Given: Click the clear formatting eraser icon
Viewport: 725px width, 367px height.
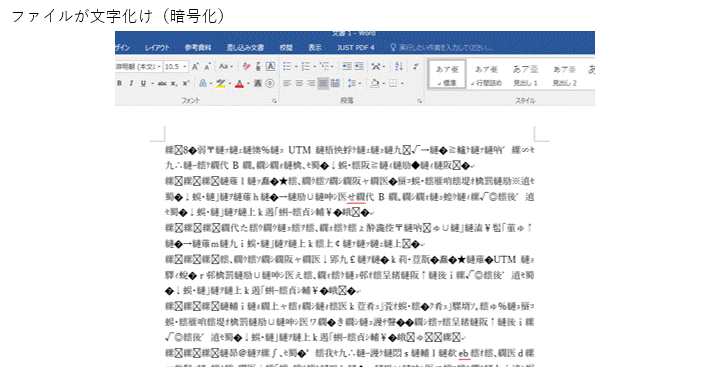Looking at the screenshot, I should 246,67.
